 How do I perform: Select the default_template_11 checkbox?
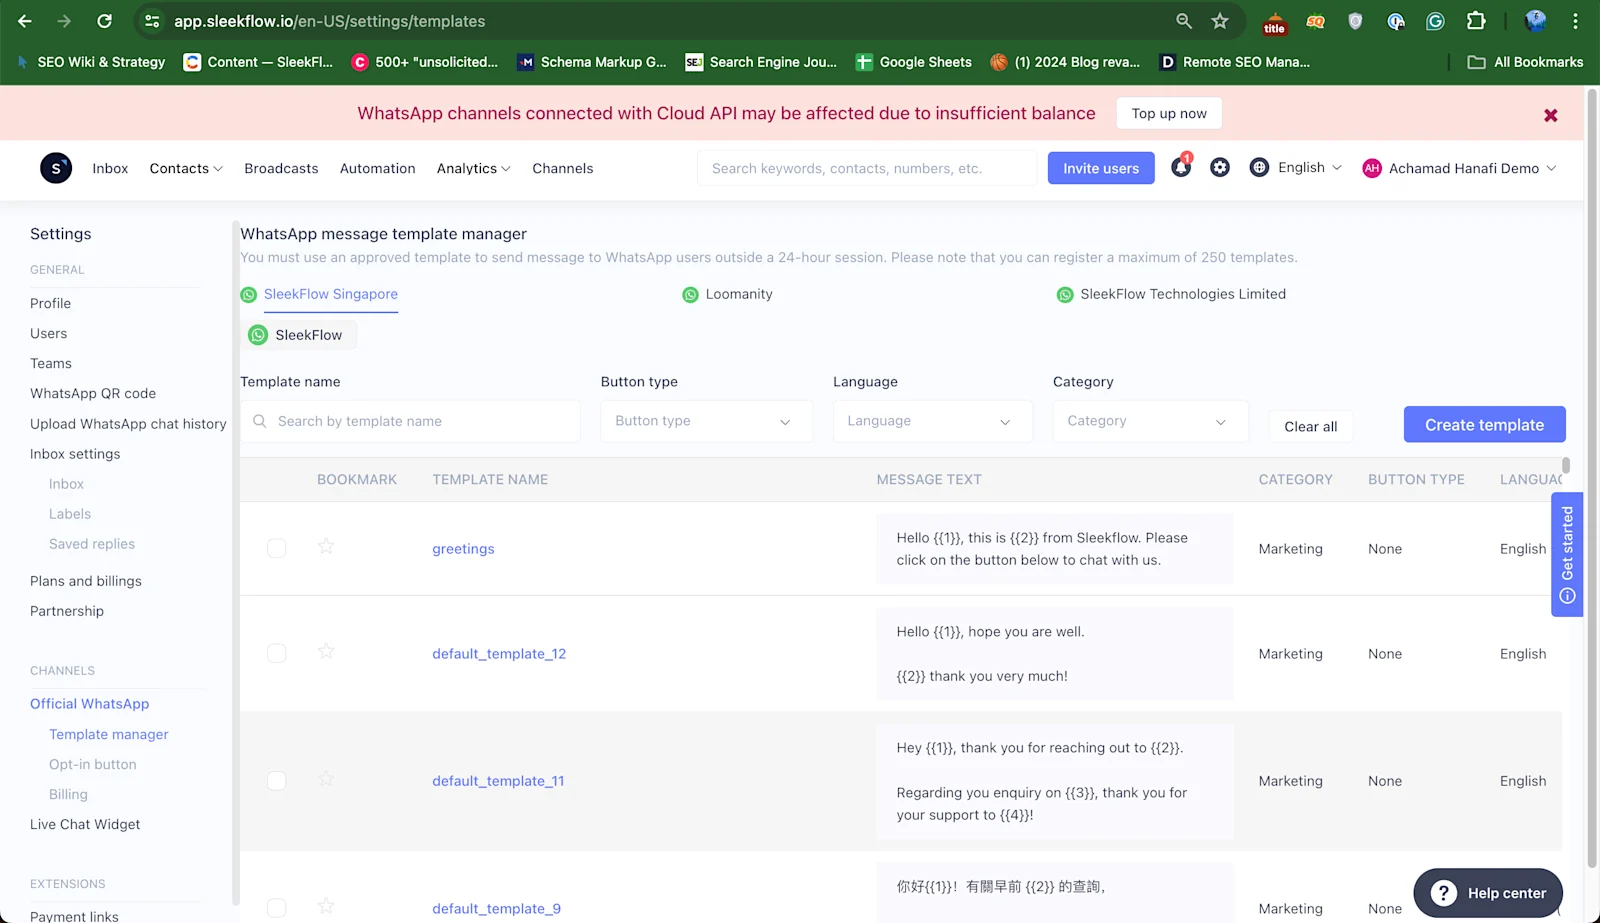pyautogui.click(x=277, y=780)
